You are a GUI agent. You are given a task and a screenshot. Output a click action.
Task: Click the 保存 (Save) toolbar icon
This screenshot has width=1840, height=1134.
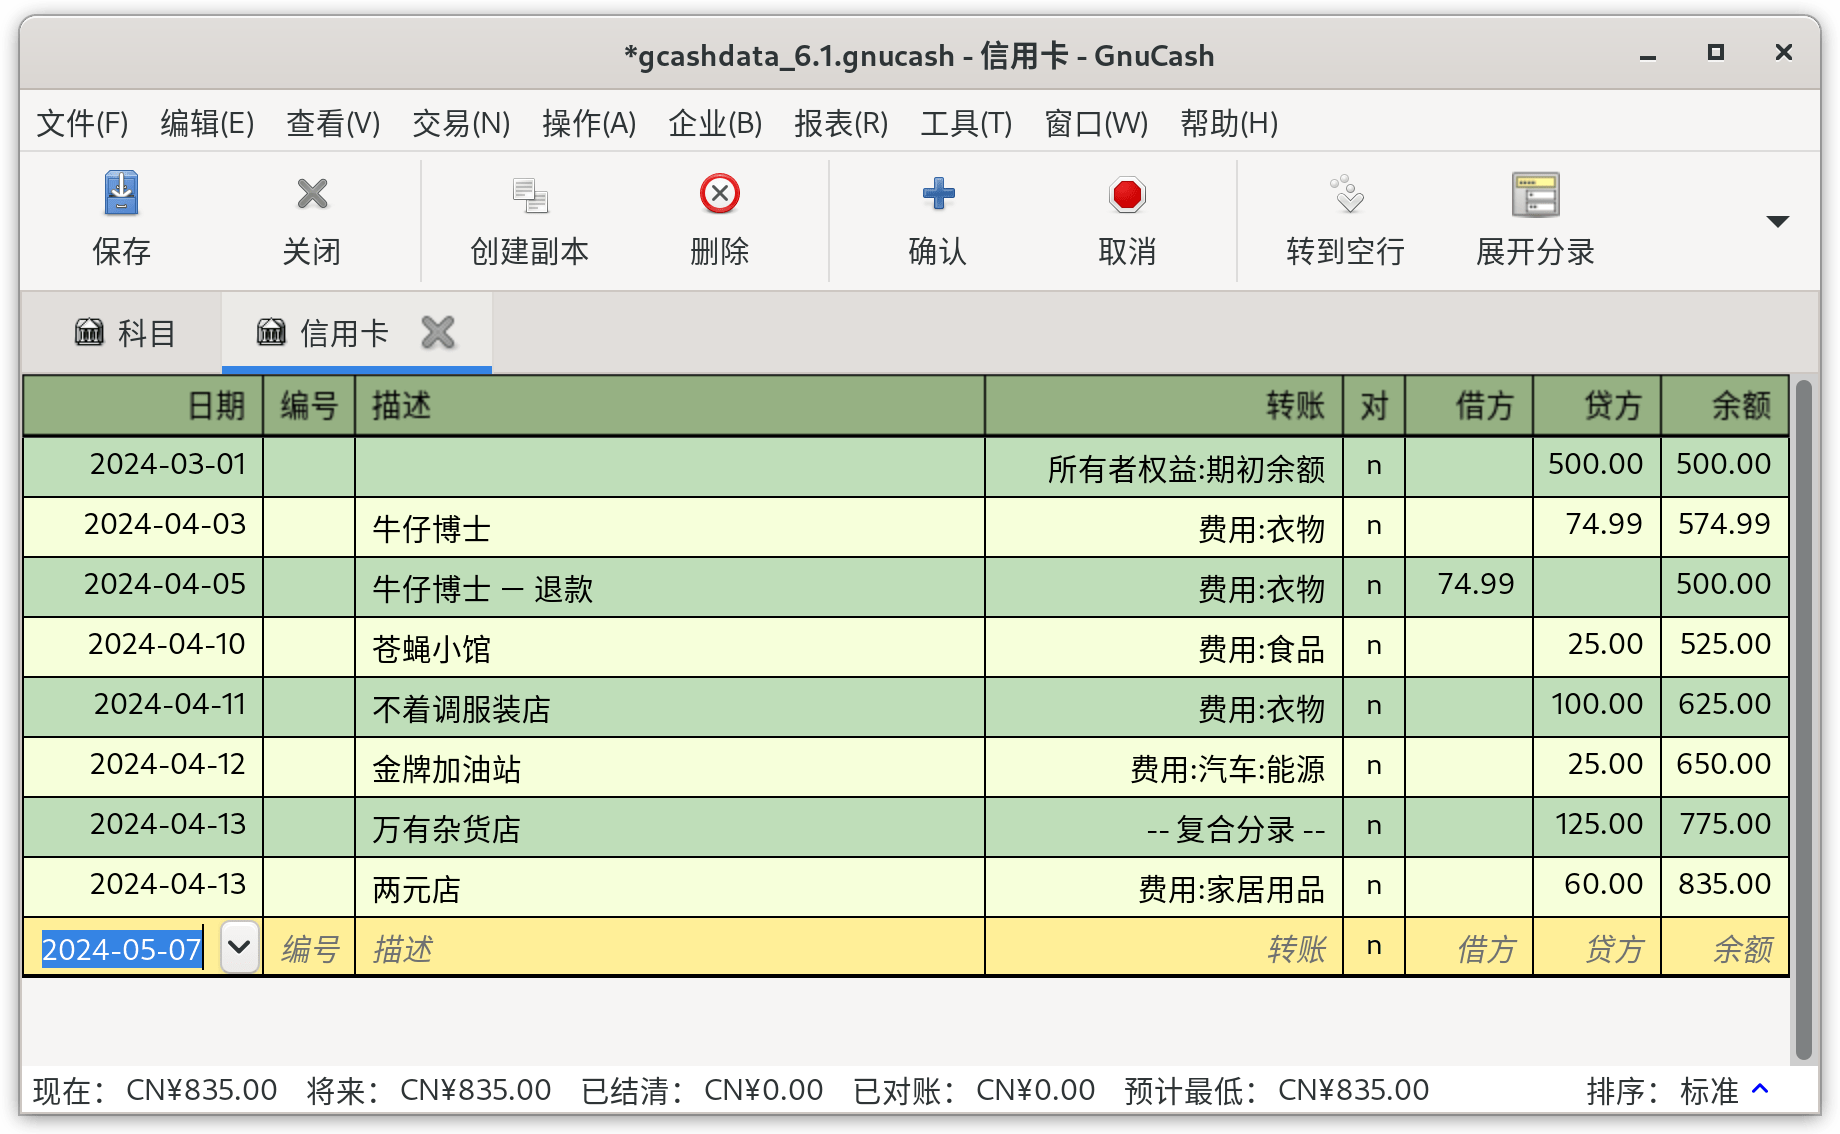[x=121, y=193]
